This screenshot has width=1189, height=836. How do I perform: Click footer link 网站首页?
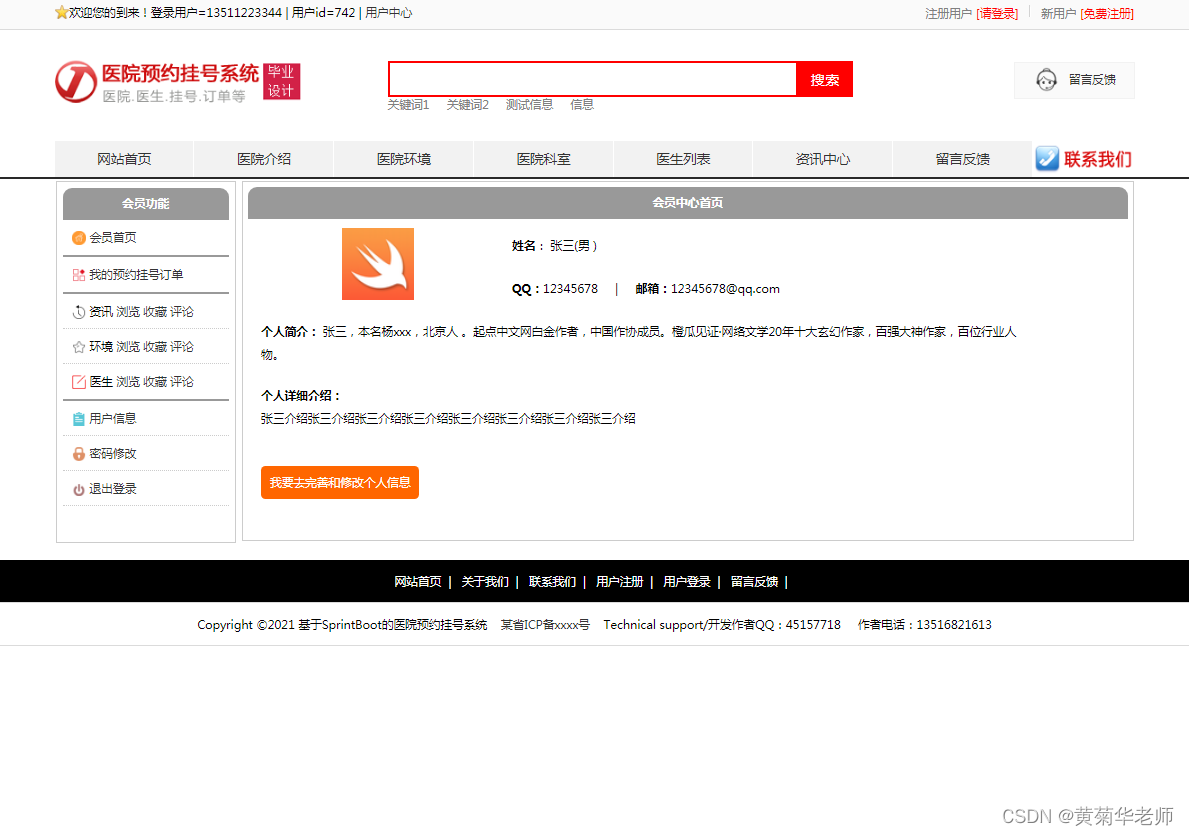coord(418,582)
